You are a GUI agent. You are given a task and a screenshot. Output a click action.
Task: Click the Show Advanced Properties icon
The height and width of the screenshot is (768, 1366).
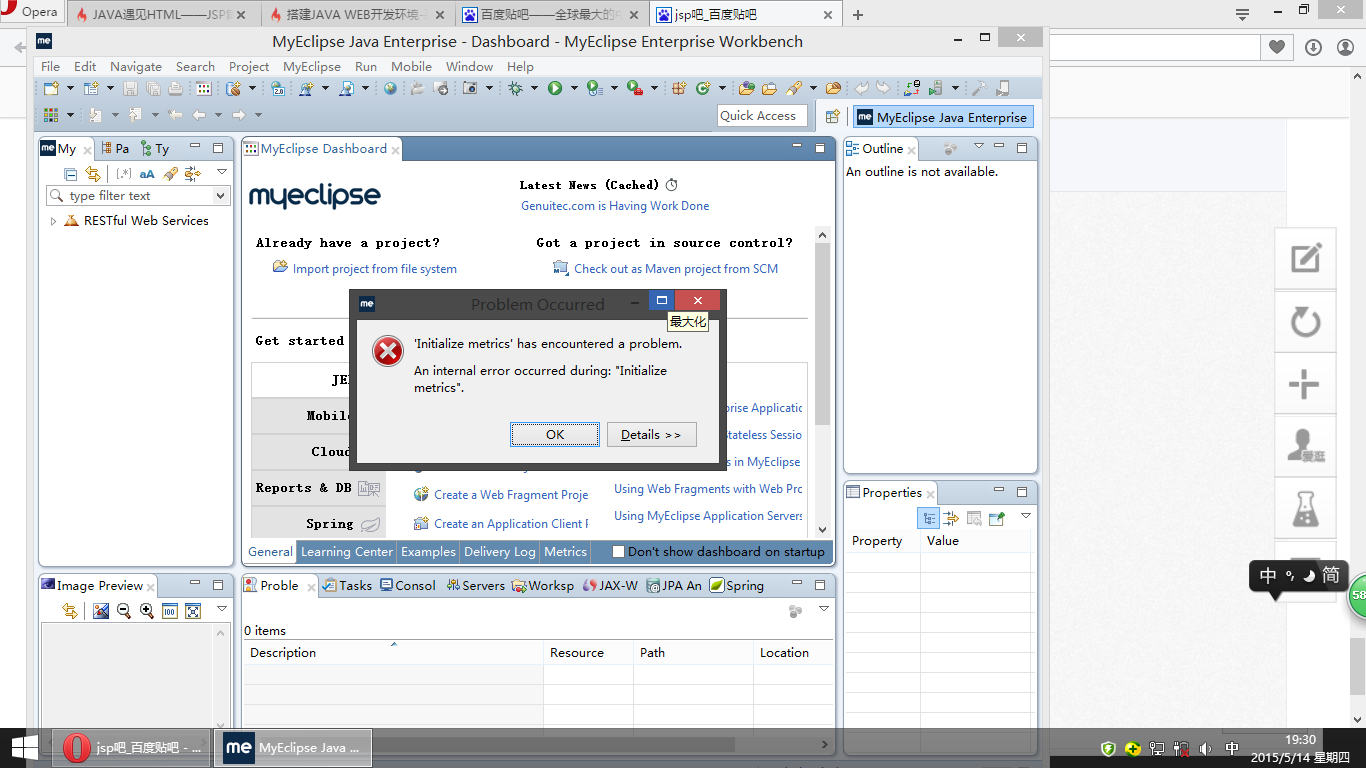coord(951,518)
